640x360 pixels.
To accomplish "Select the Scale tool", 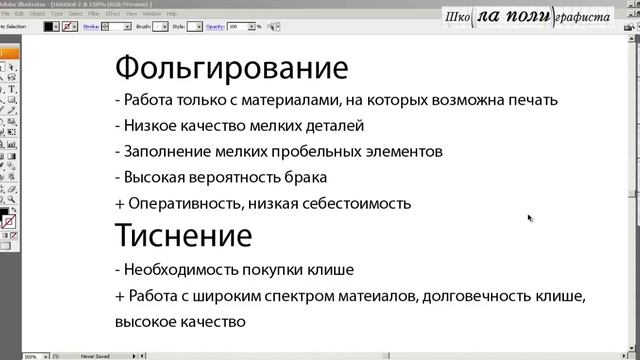I will (x=12, y=122).
